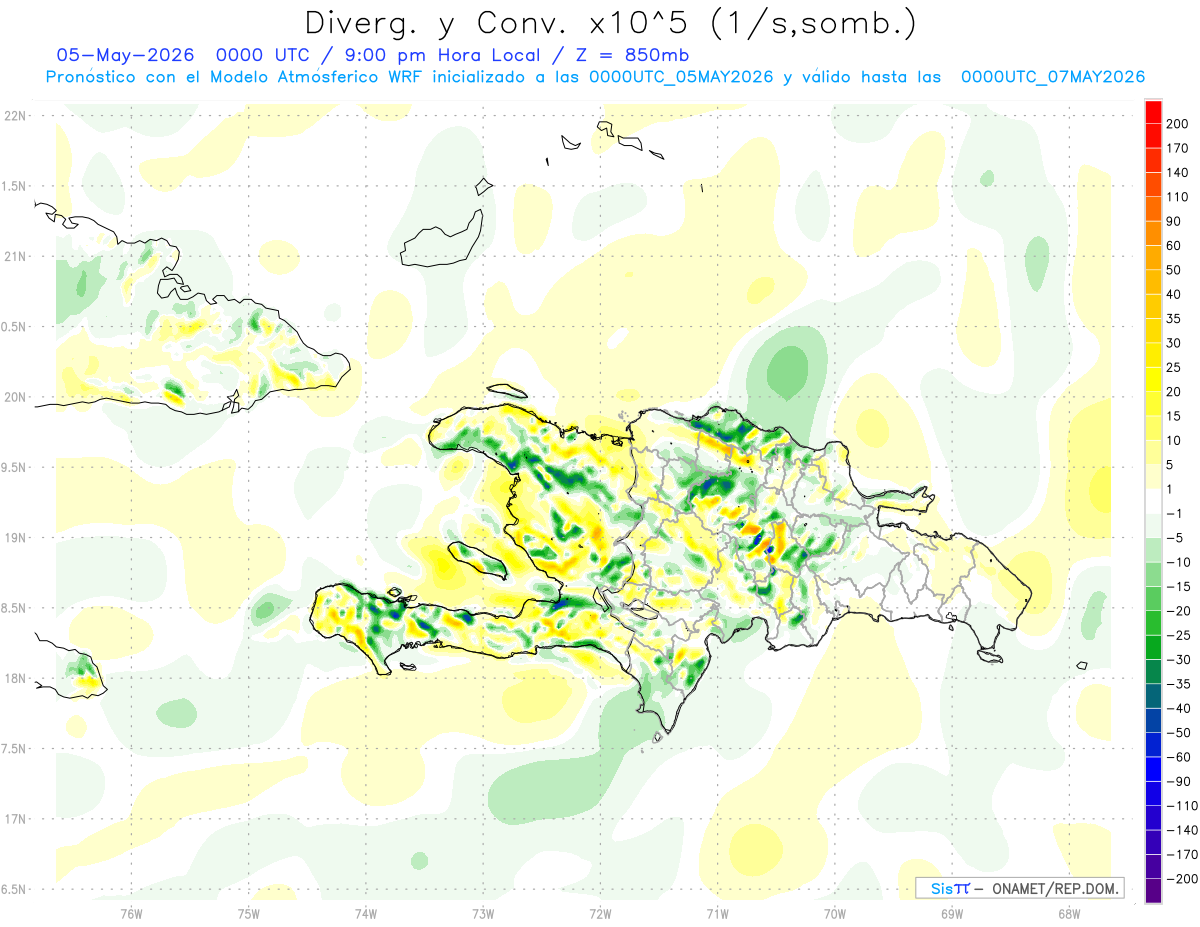
Task: Click the 20N latitude axis label
Action: coord(14,397)
